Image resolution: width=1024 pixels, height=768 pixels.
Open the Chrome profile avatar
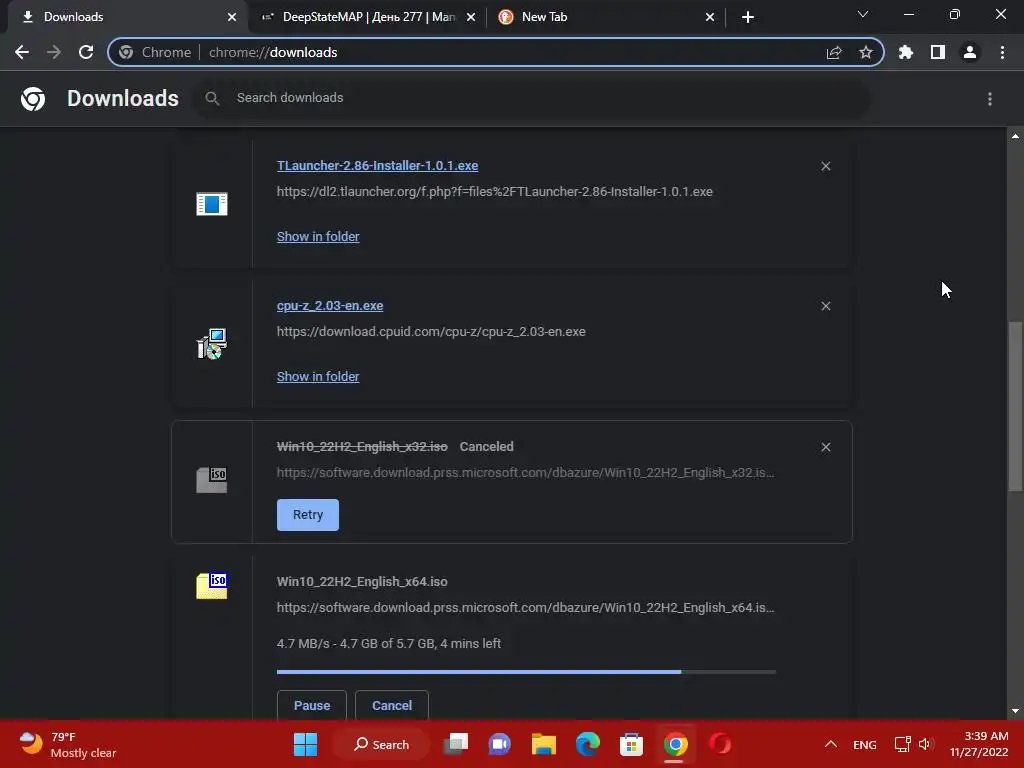pos(970,52)
